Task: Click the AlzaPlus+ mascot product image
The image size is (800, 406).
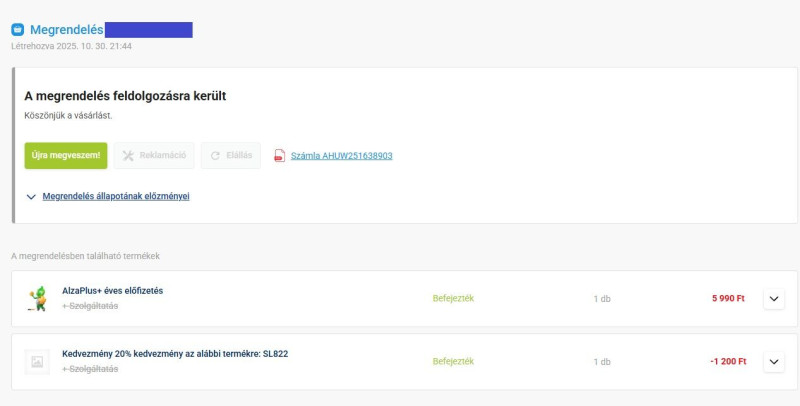Action: [x=37, y=298]
